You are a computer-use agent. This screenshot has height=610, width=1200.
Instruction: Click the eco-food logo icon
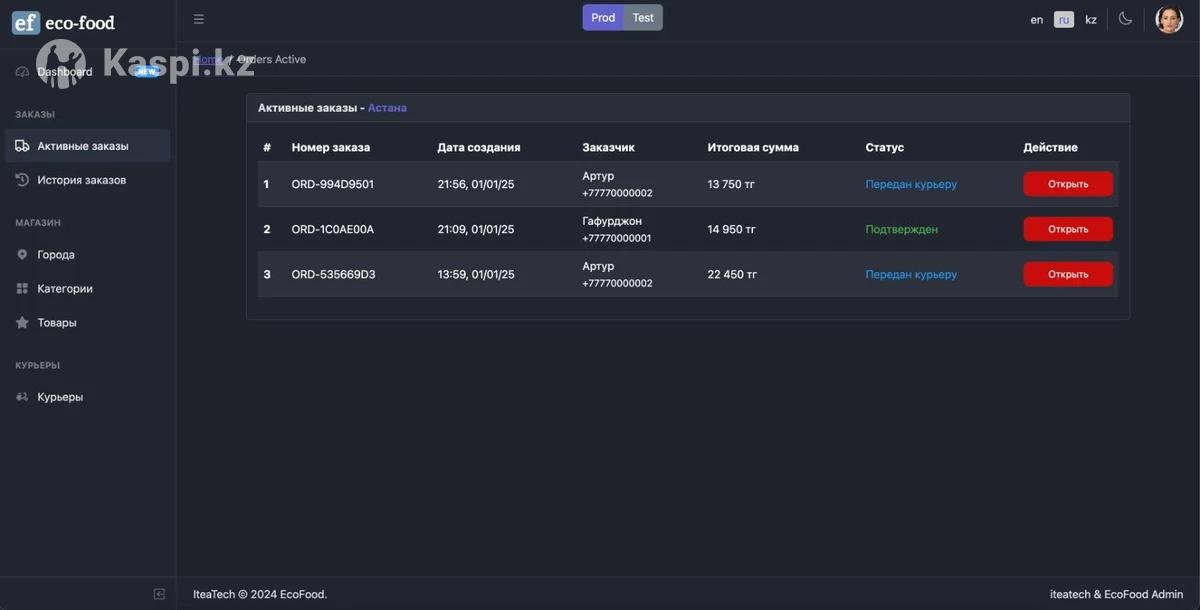[26, 22]
